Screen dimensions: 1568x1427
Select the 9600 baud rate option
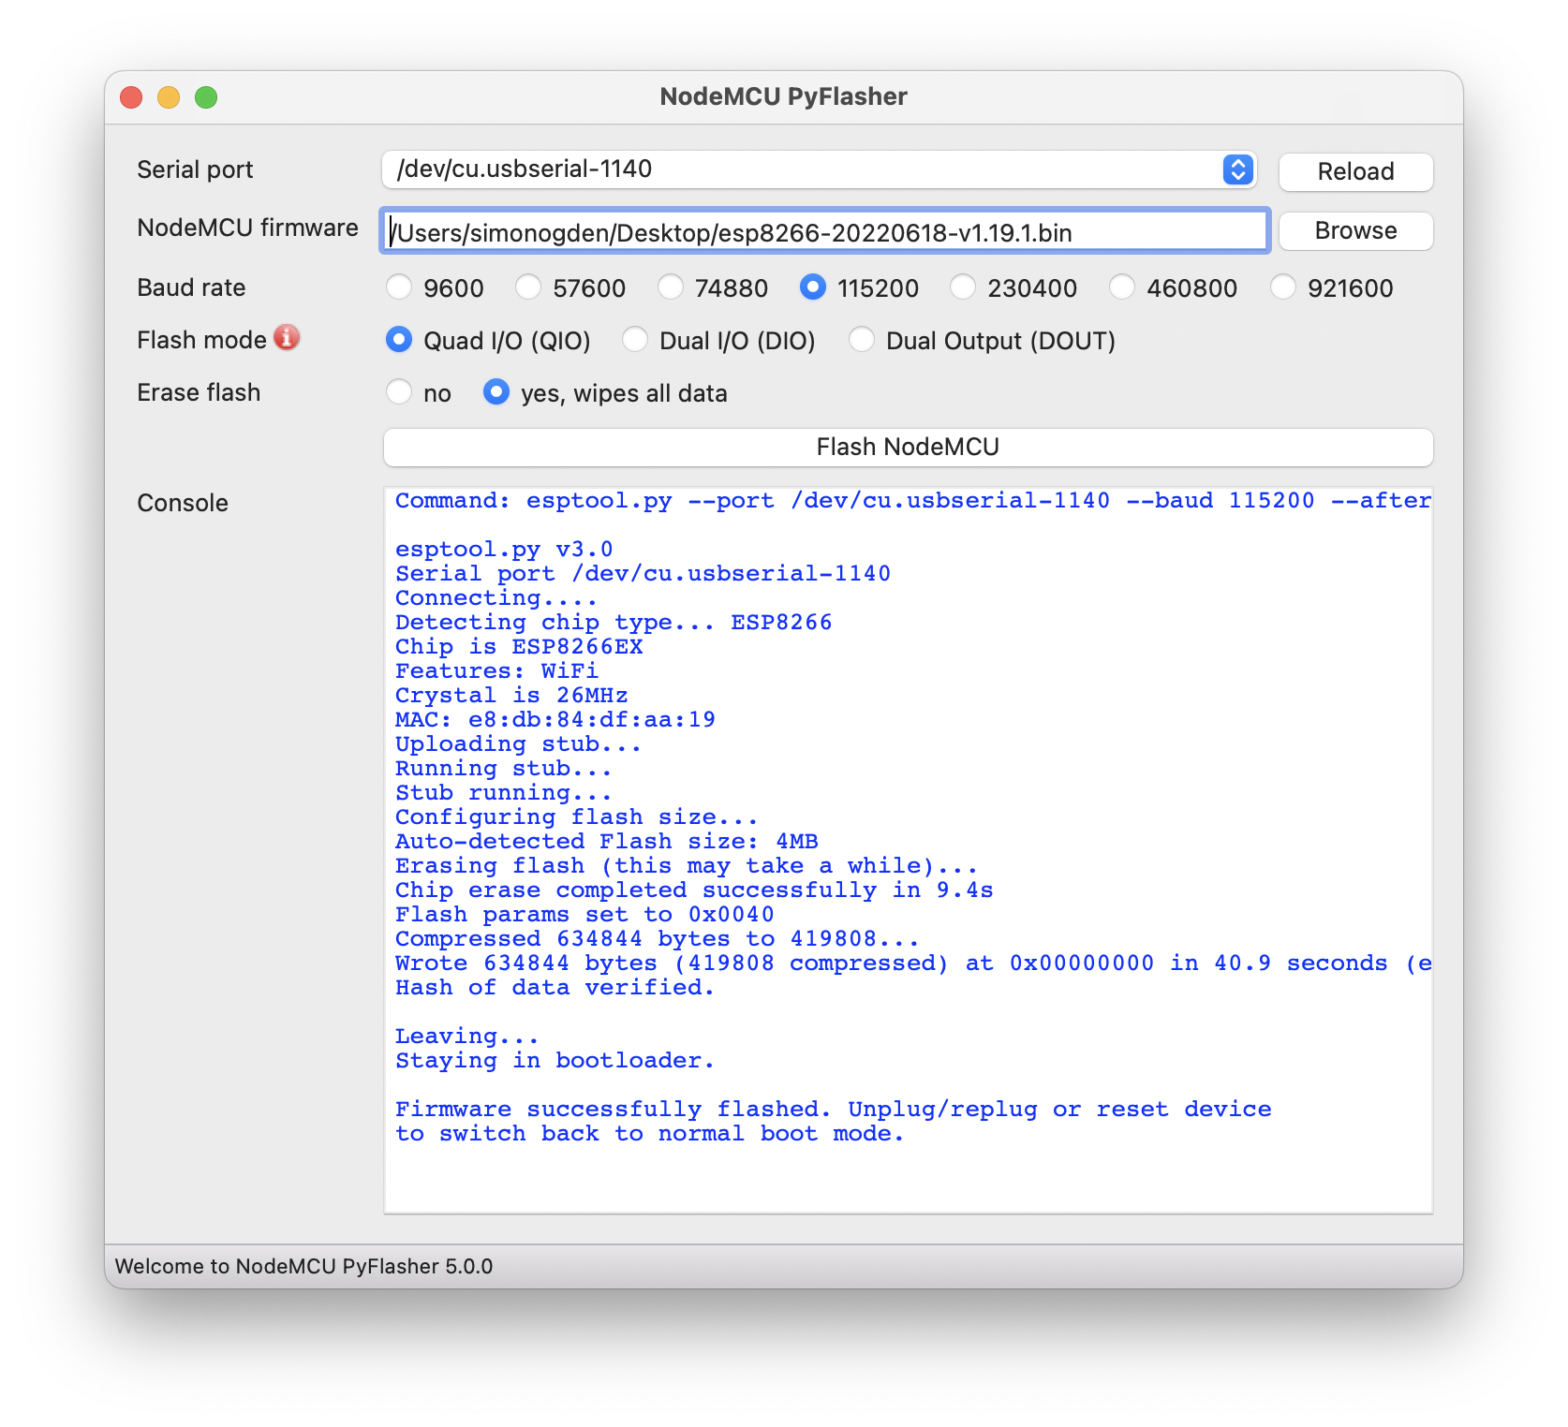point(399,288)
